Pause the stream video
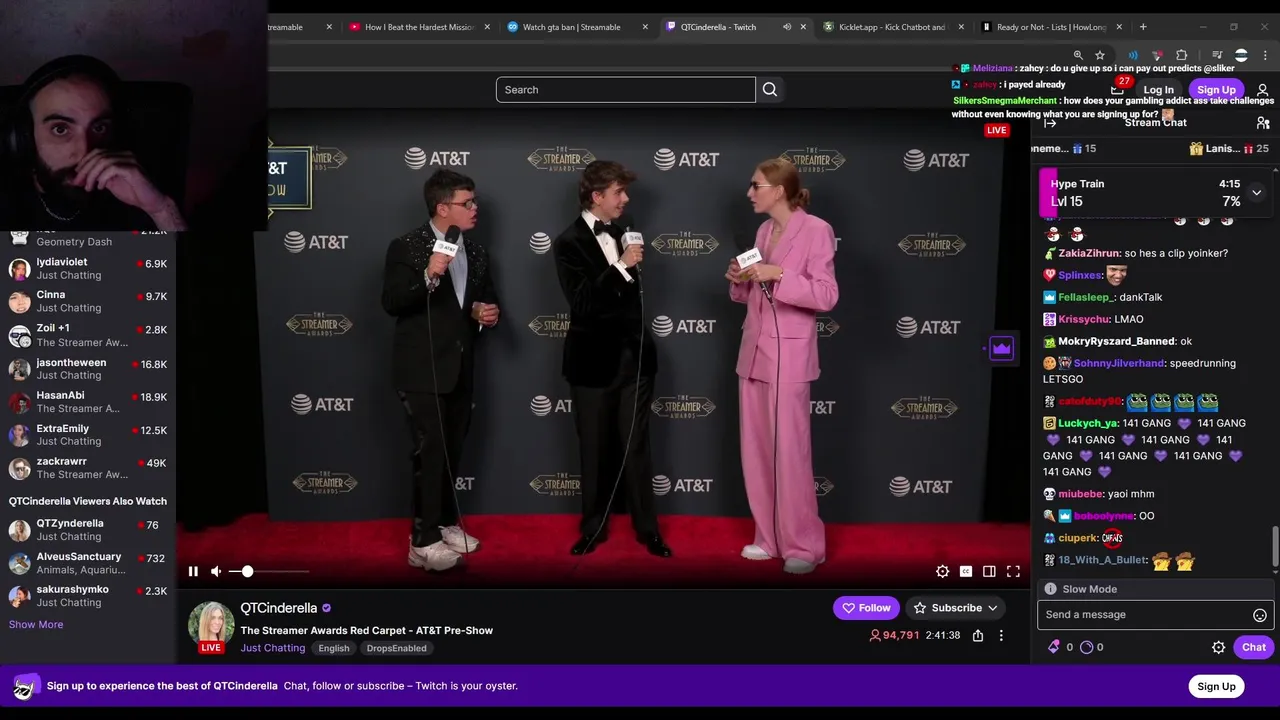 tap(193, 571)
